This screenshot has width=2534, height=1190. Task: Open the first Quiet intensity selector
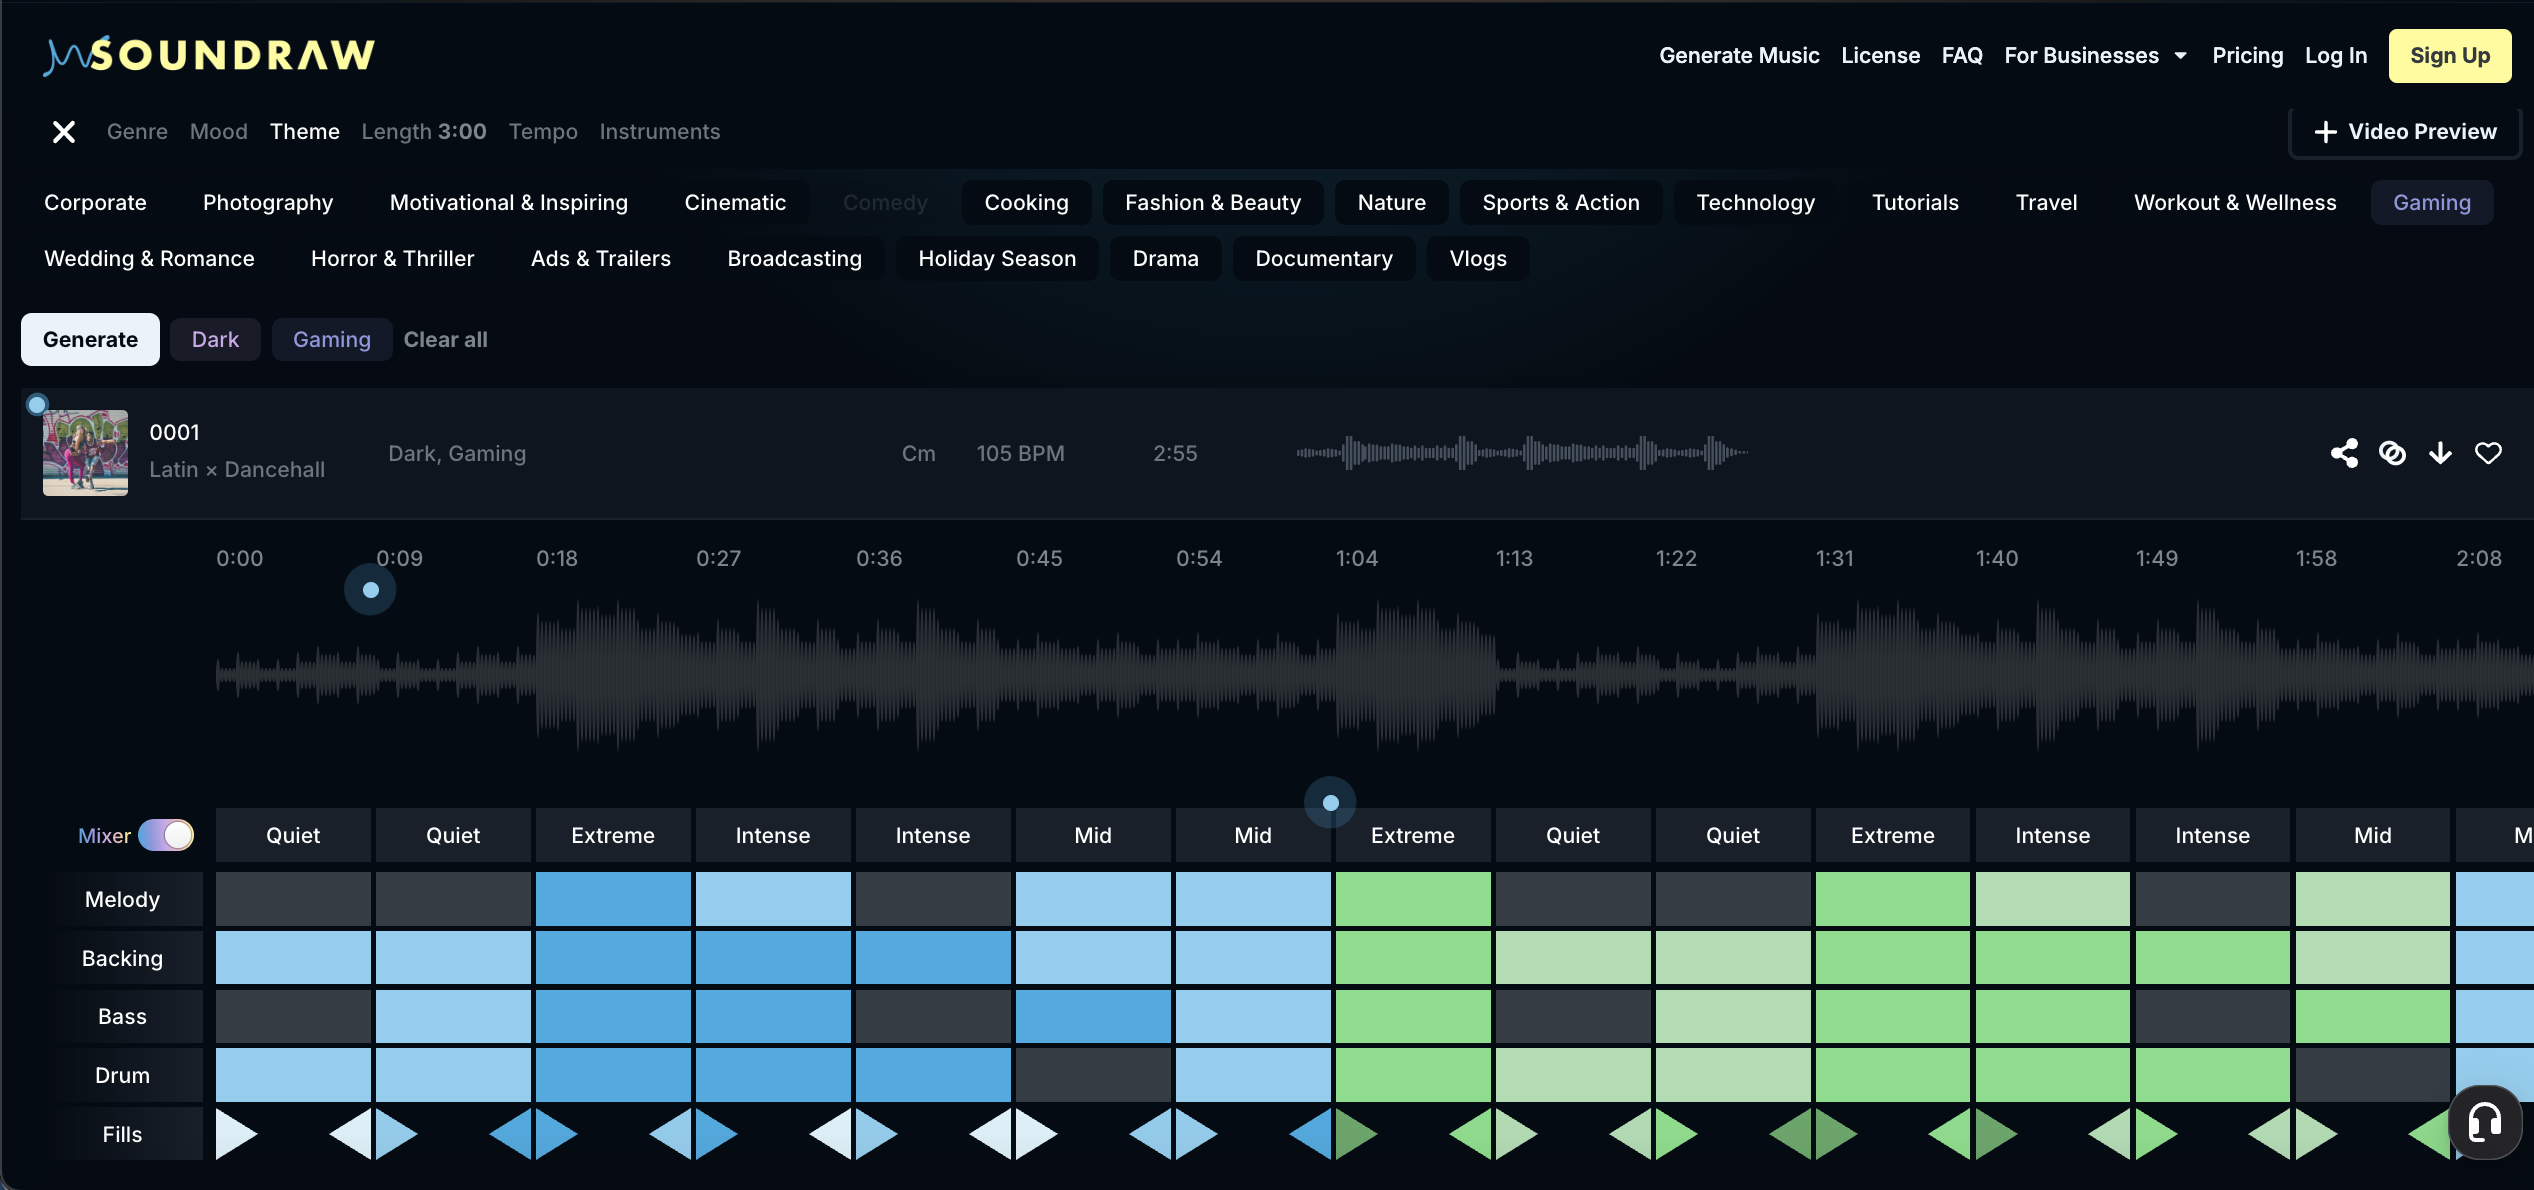293,835
